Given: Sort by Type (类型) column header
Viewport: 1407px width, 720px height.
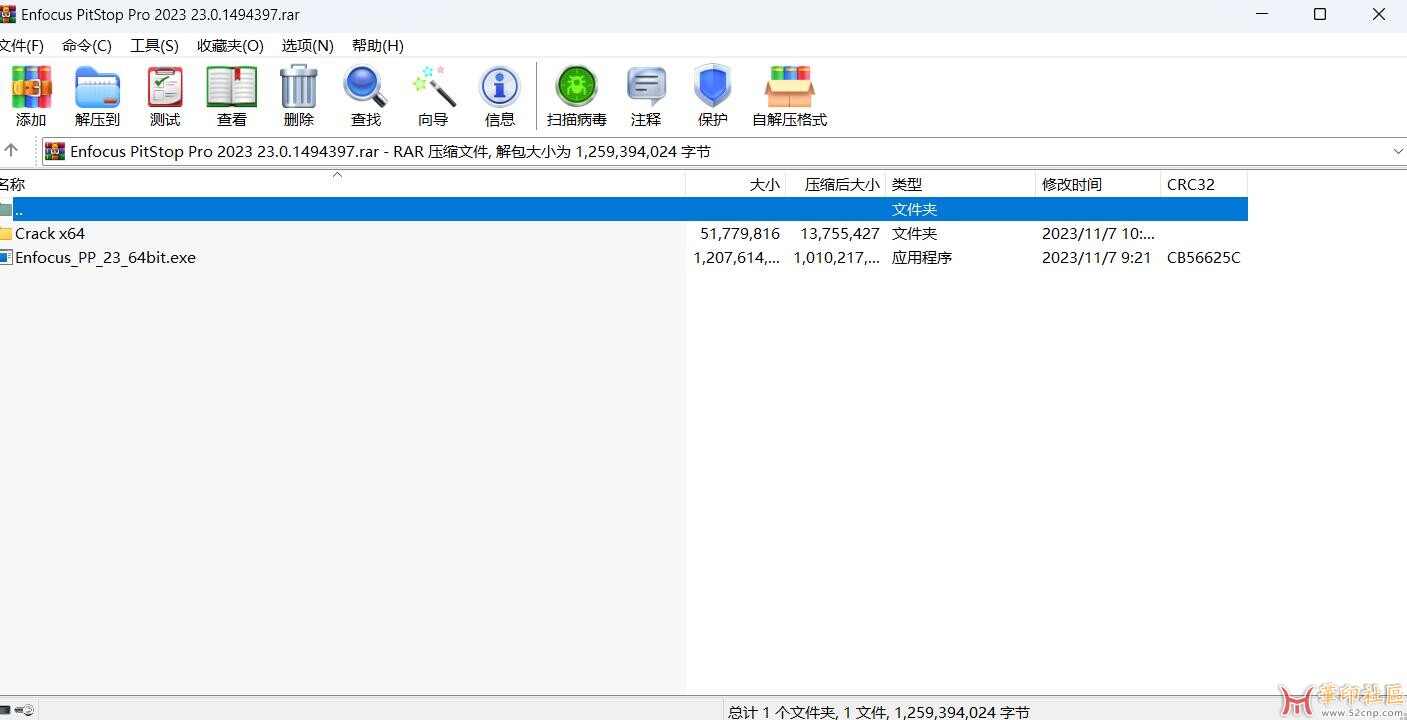Looking at the screenshot, I should [961, 185].
